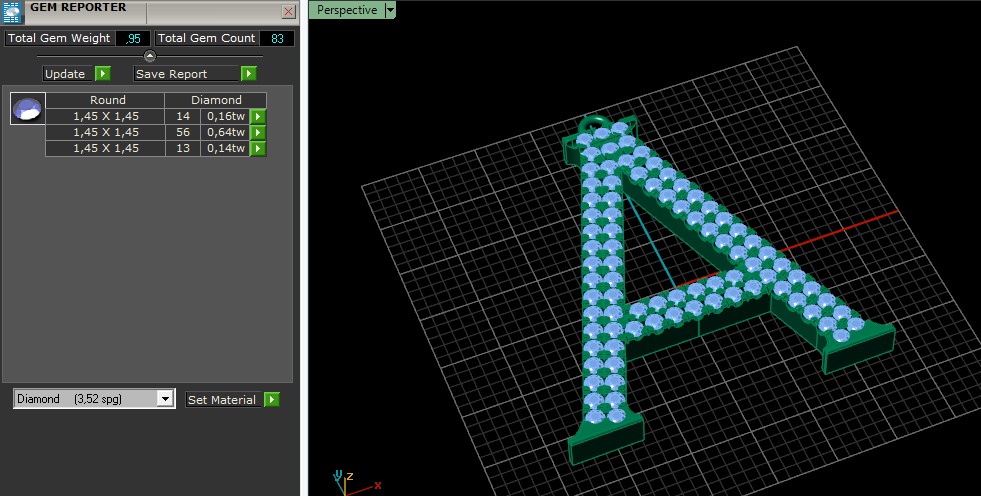Click the Update button
The image size is (981, 496).
click(x=68, y=74)
